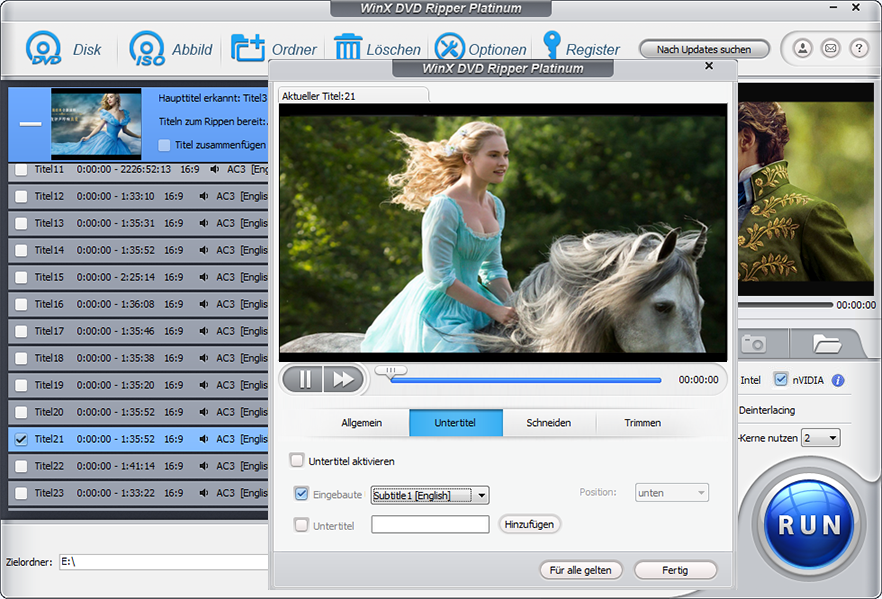Click the Löschen toolbar icon
The height and width of the screenshot is (599, 882).
[x=347, y=48]
